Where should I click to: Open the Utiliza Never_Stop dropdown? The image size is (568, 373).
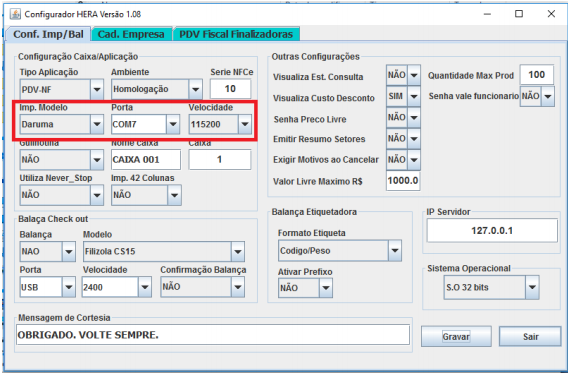click(62, 195)
